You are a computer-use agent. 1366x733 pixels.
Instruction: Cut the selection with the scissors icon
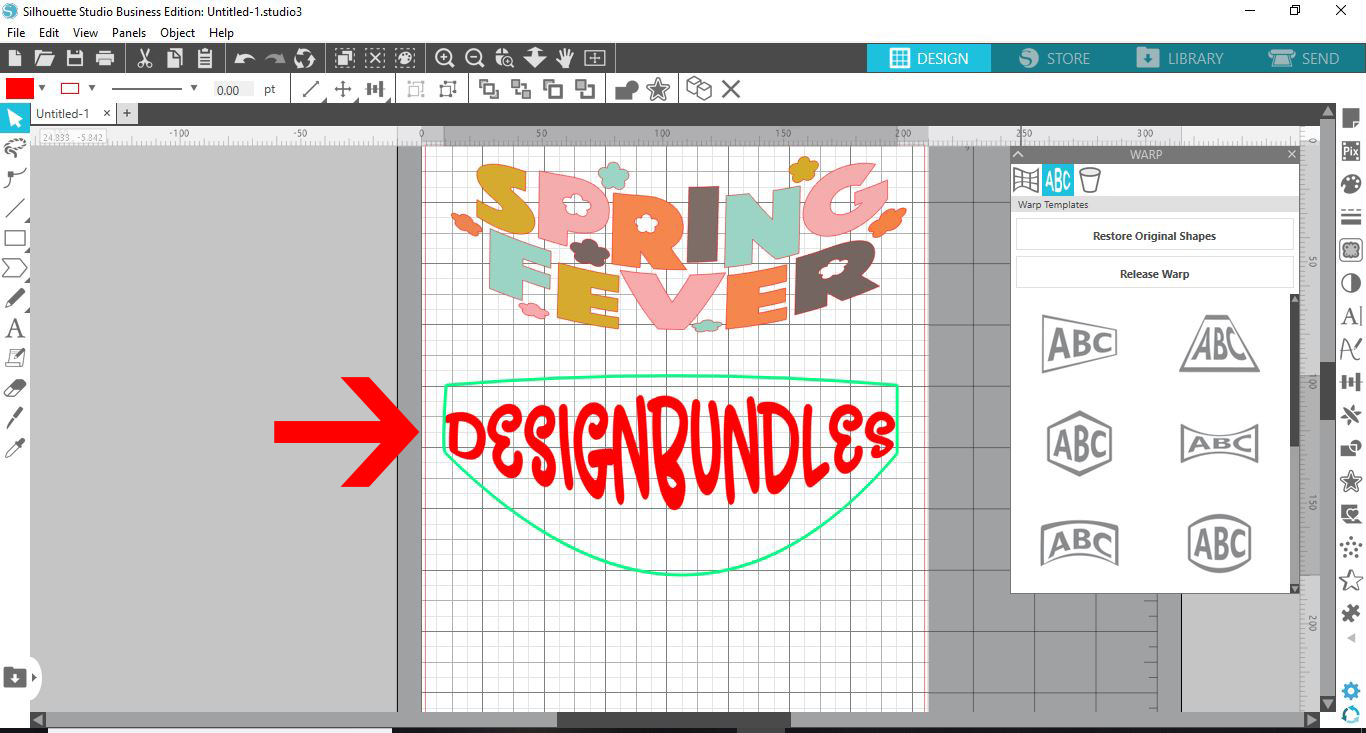(145, 58)
